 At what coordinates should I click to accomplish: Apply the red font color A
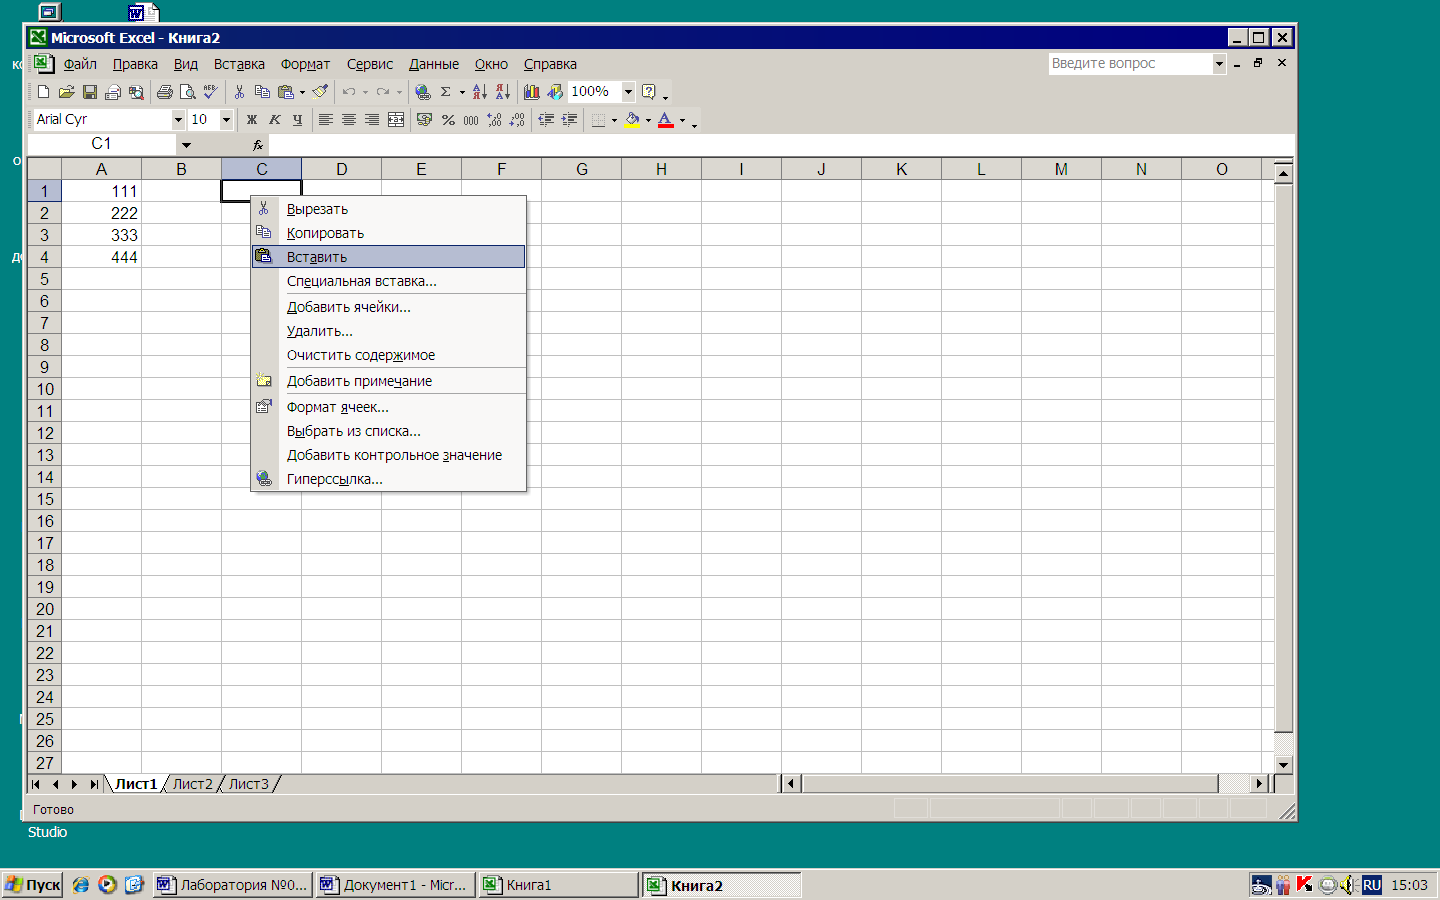point(666,120)
